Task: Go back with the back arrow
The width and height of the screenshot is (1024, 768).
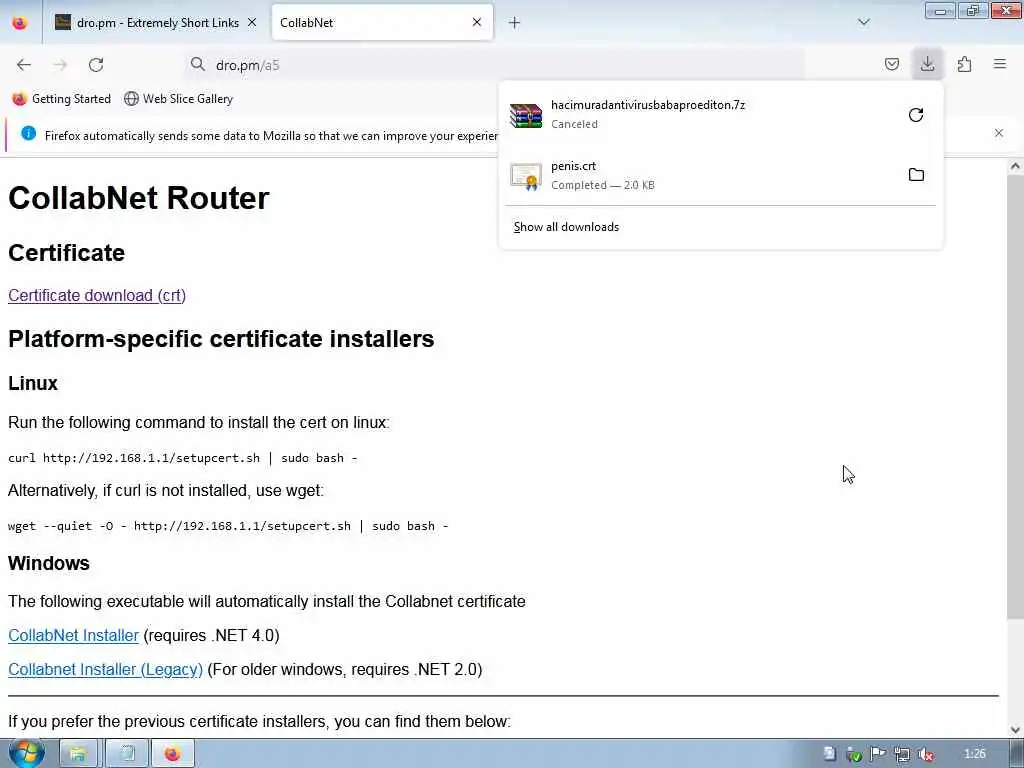Action: [24, 65]
